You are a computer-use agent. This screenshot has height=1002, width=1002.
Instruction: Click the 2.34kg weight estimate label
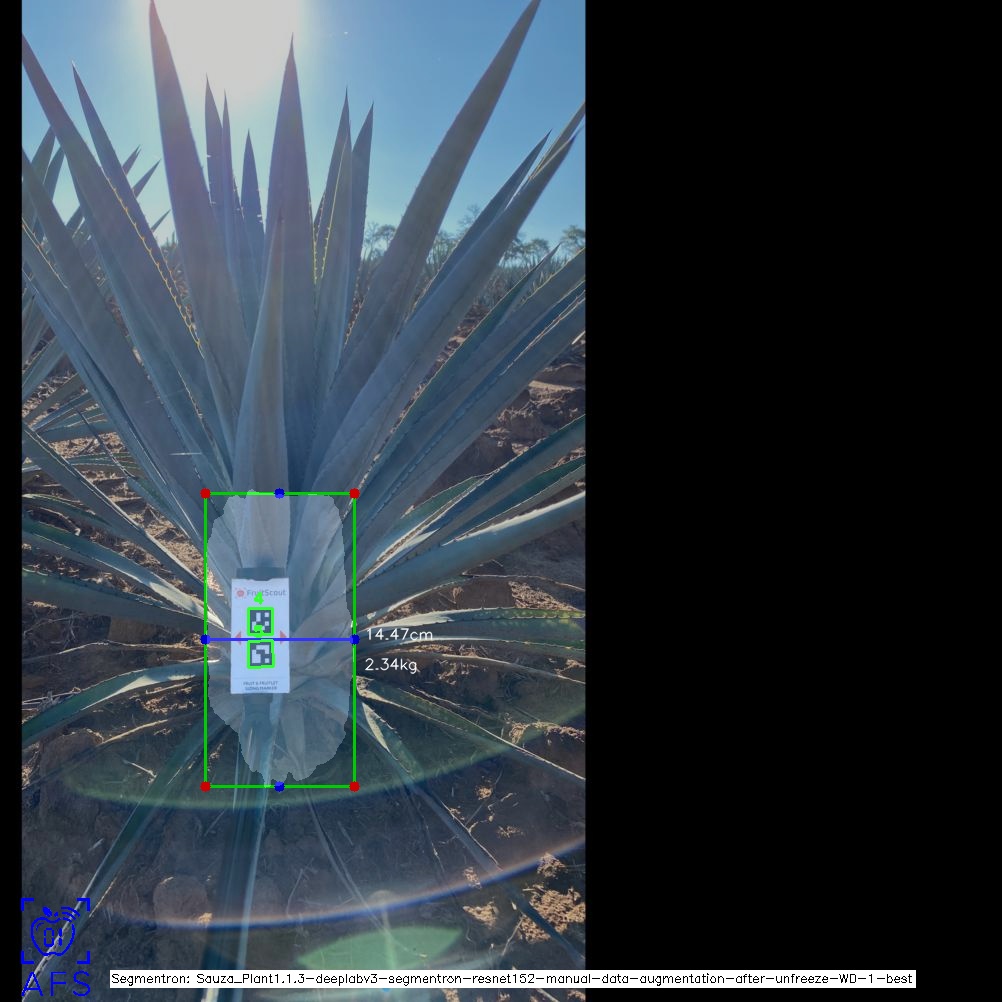coord(391,665)
